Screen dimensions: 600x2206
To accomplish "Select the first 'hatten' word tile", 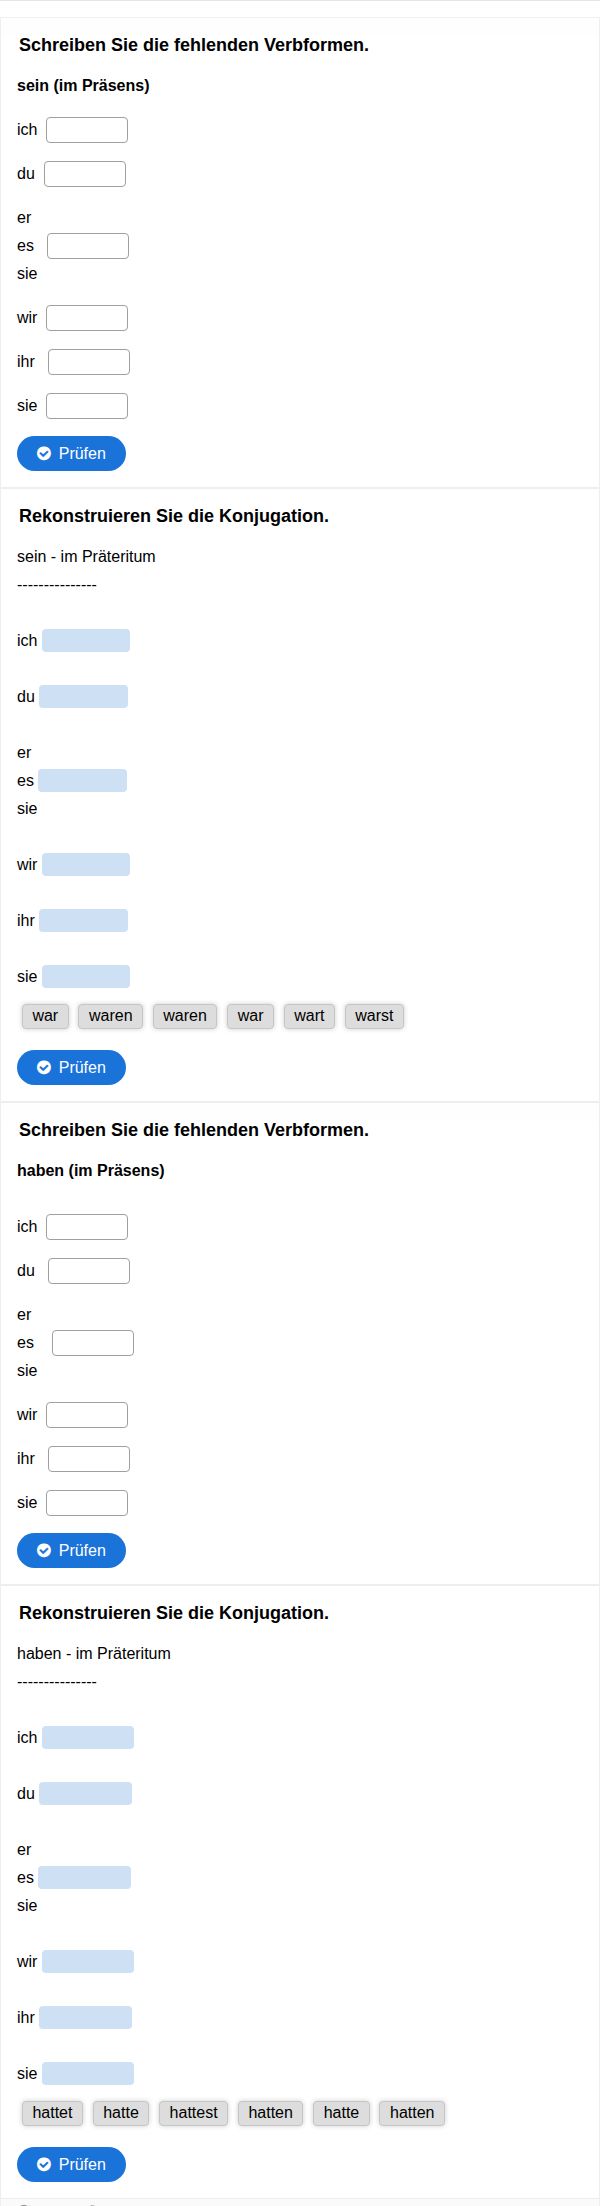I will click(270, 2113).
